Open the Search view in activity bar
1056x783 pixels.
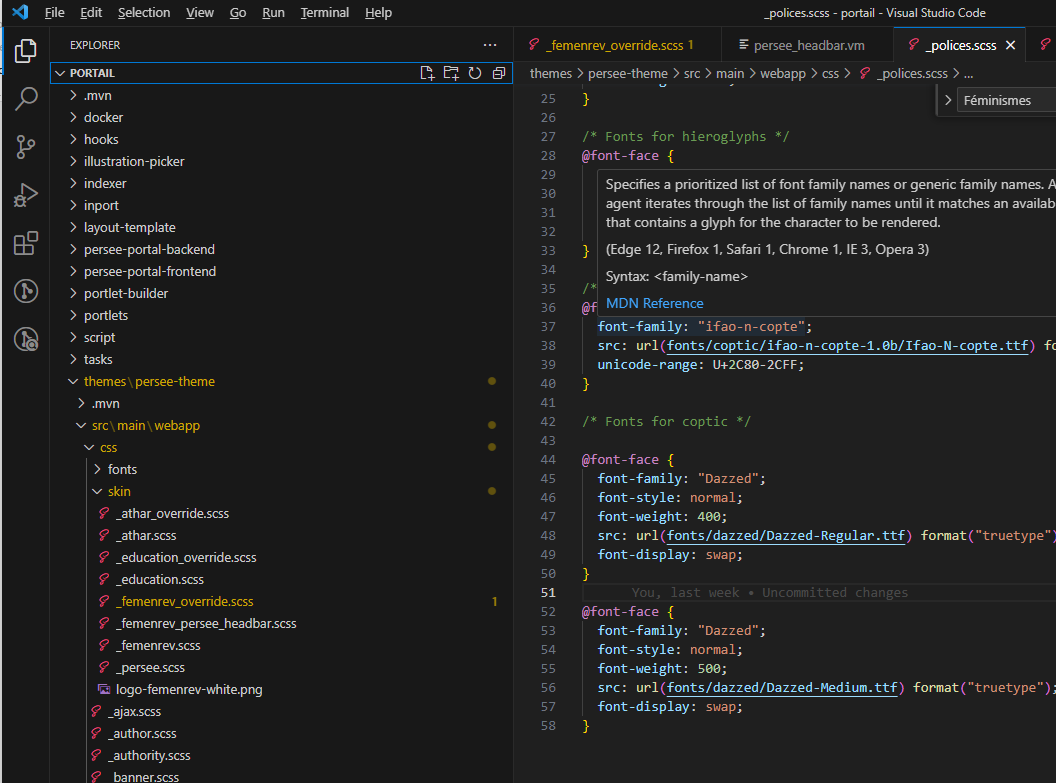(x=26, y=98)
